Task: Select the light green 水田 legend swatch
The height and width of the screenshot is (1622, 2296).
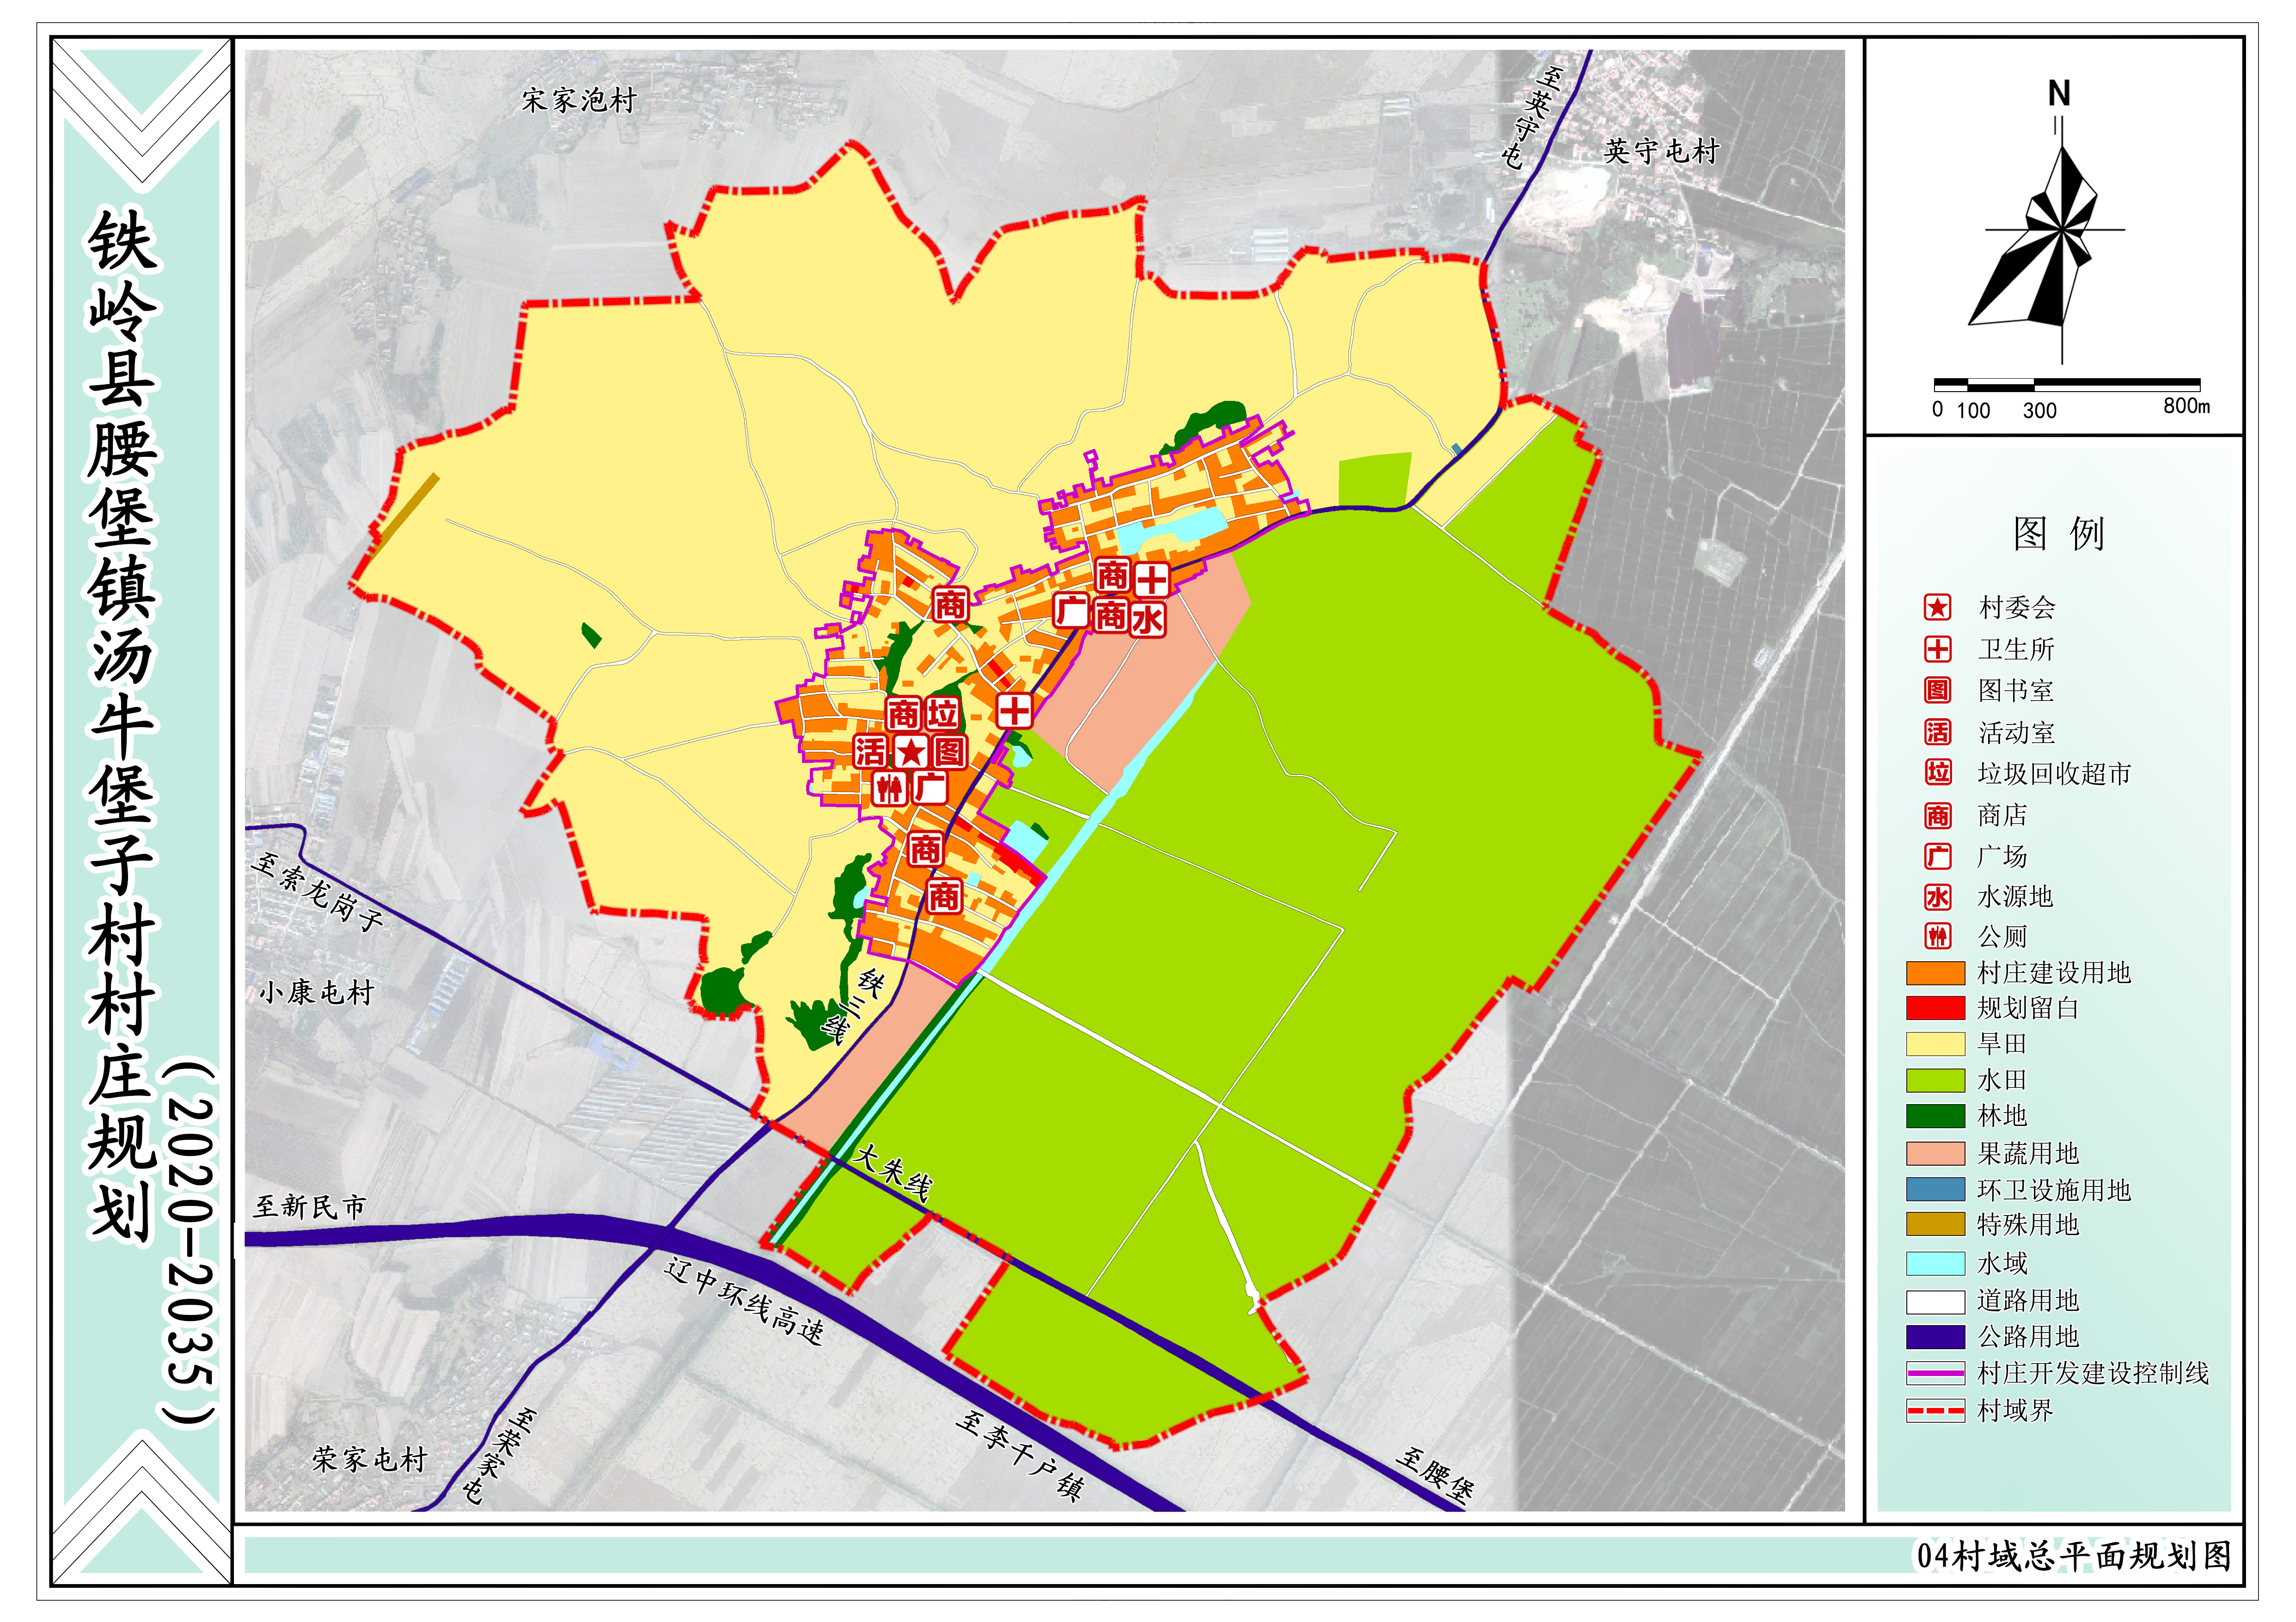Action: pyautogui.click(x=1935, y=1080)
